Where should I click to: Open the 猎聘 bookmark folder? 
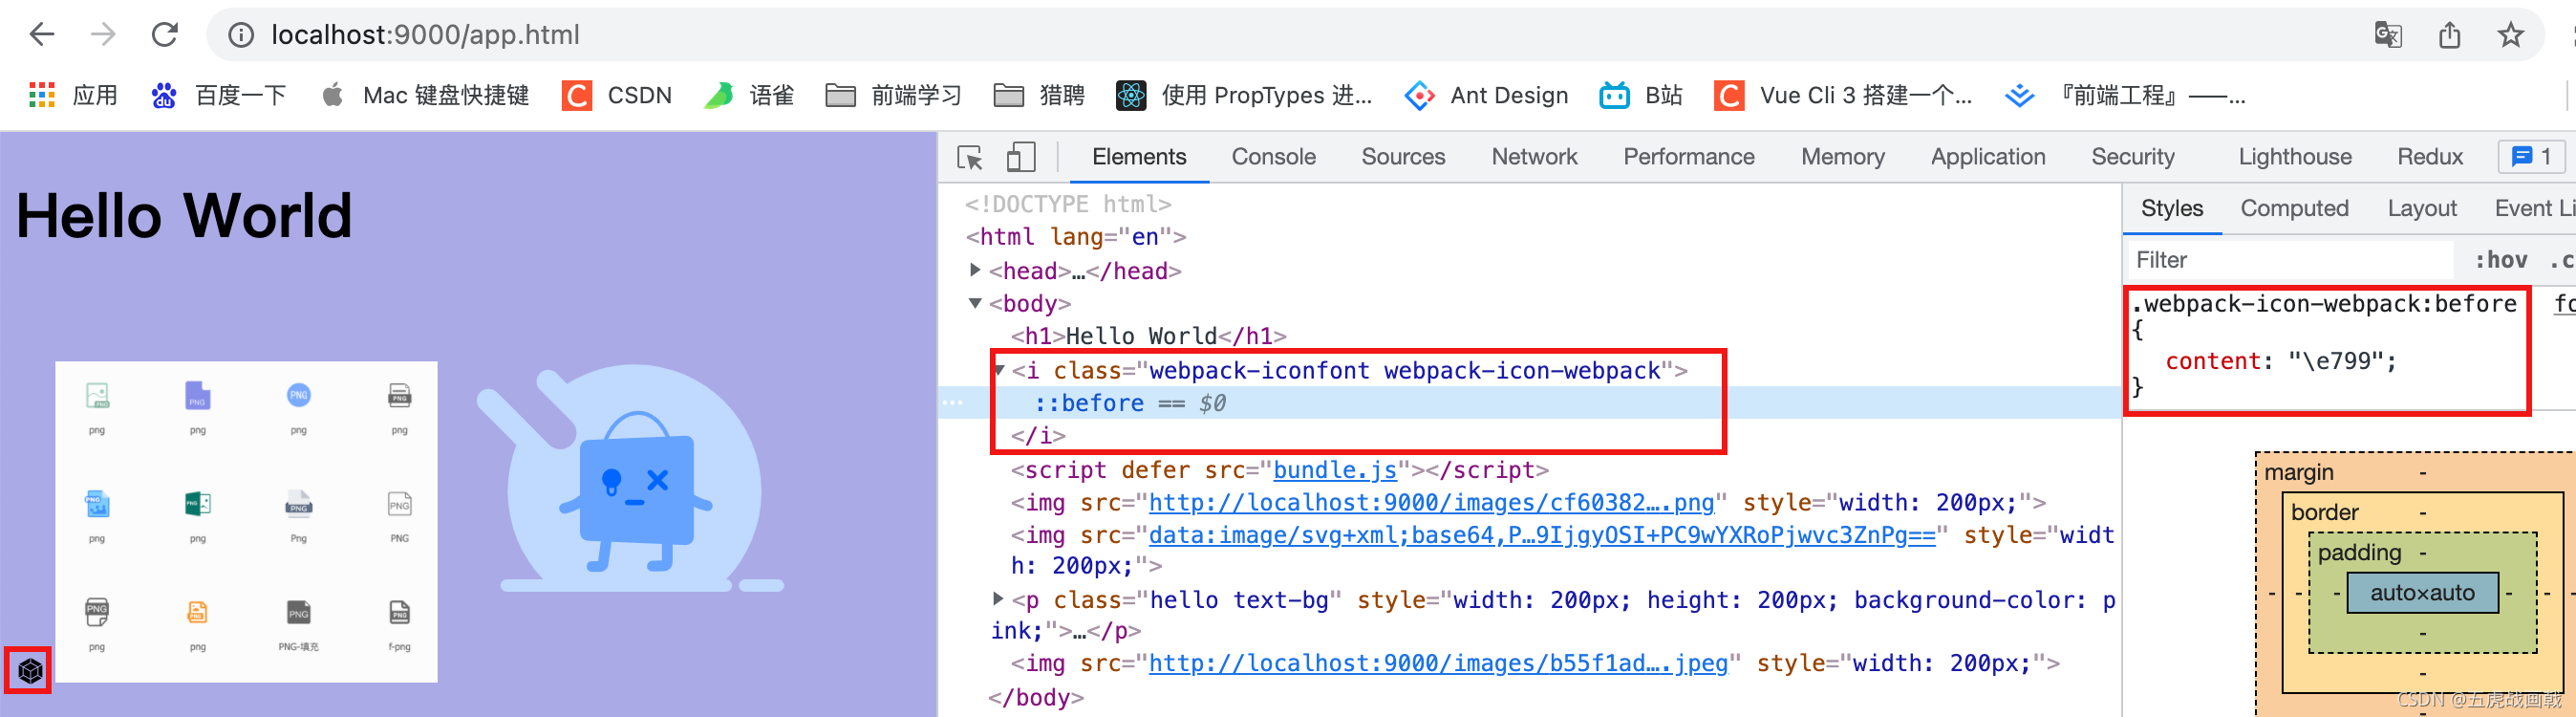(1039, 95)
